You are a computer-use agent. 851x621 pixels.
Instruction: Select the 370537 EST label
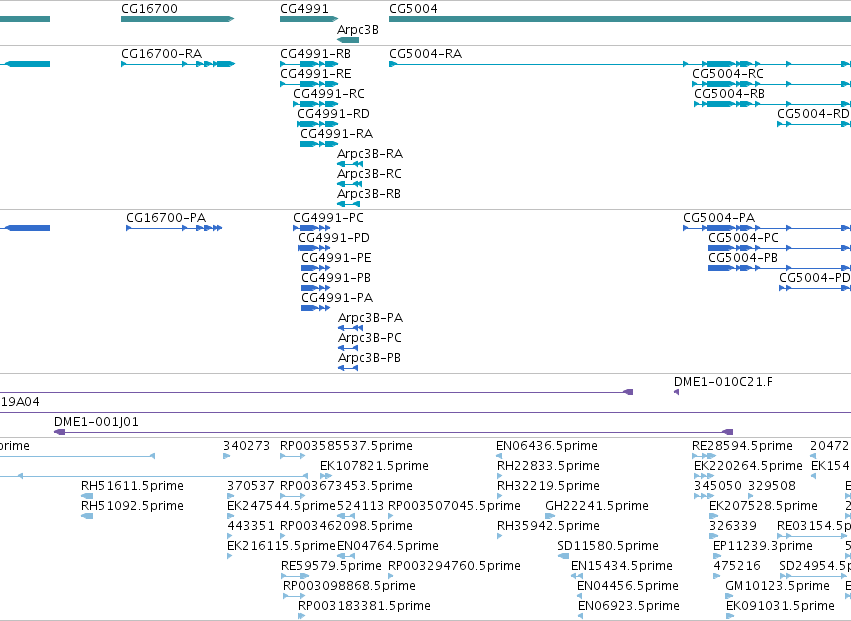(250, 486)
